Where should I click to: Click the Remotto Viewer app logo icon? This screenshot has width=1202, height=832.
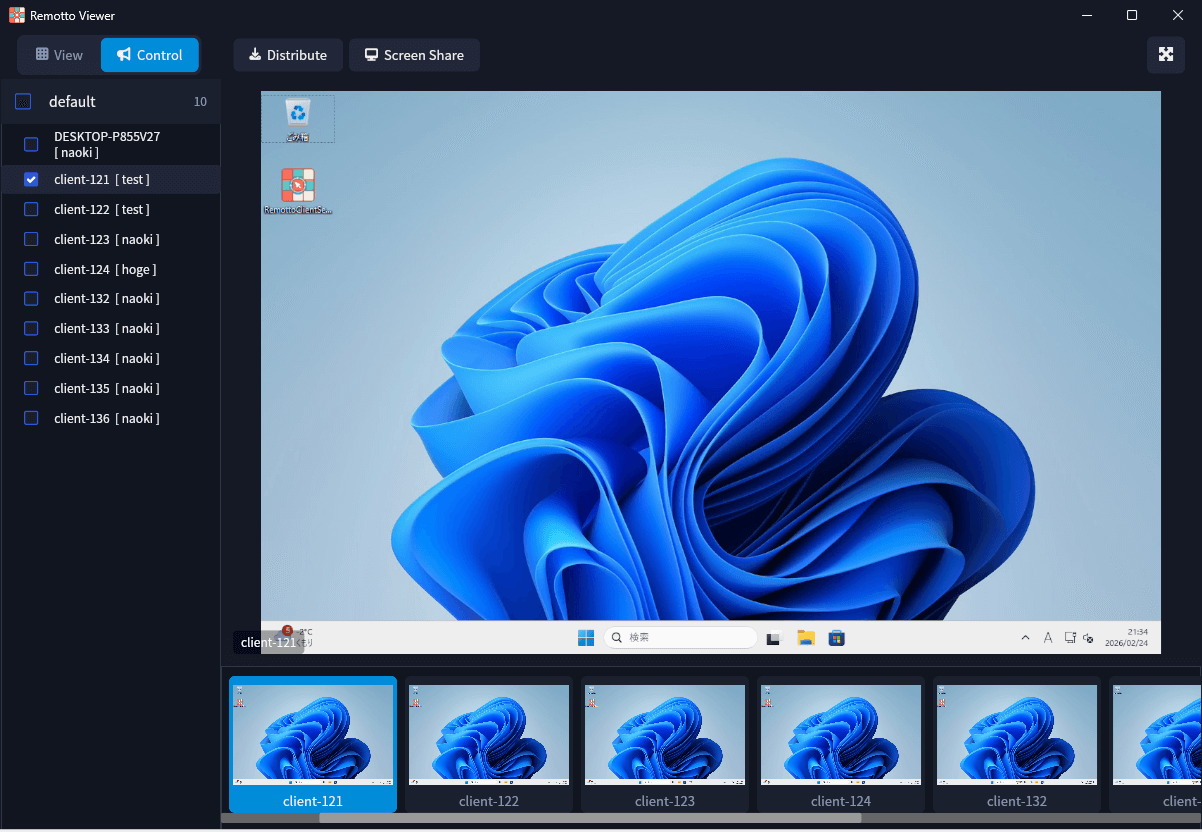(16, 15)
